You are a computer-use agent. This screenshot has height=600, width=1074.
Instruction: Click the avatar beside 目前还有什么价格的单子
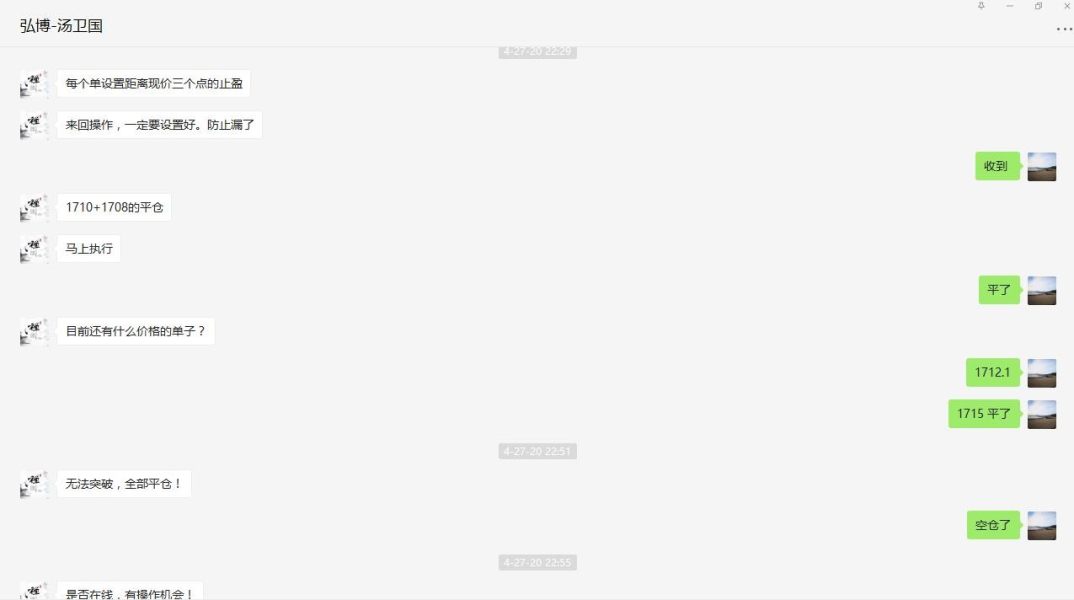click(x=34, y=332)
